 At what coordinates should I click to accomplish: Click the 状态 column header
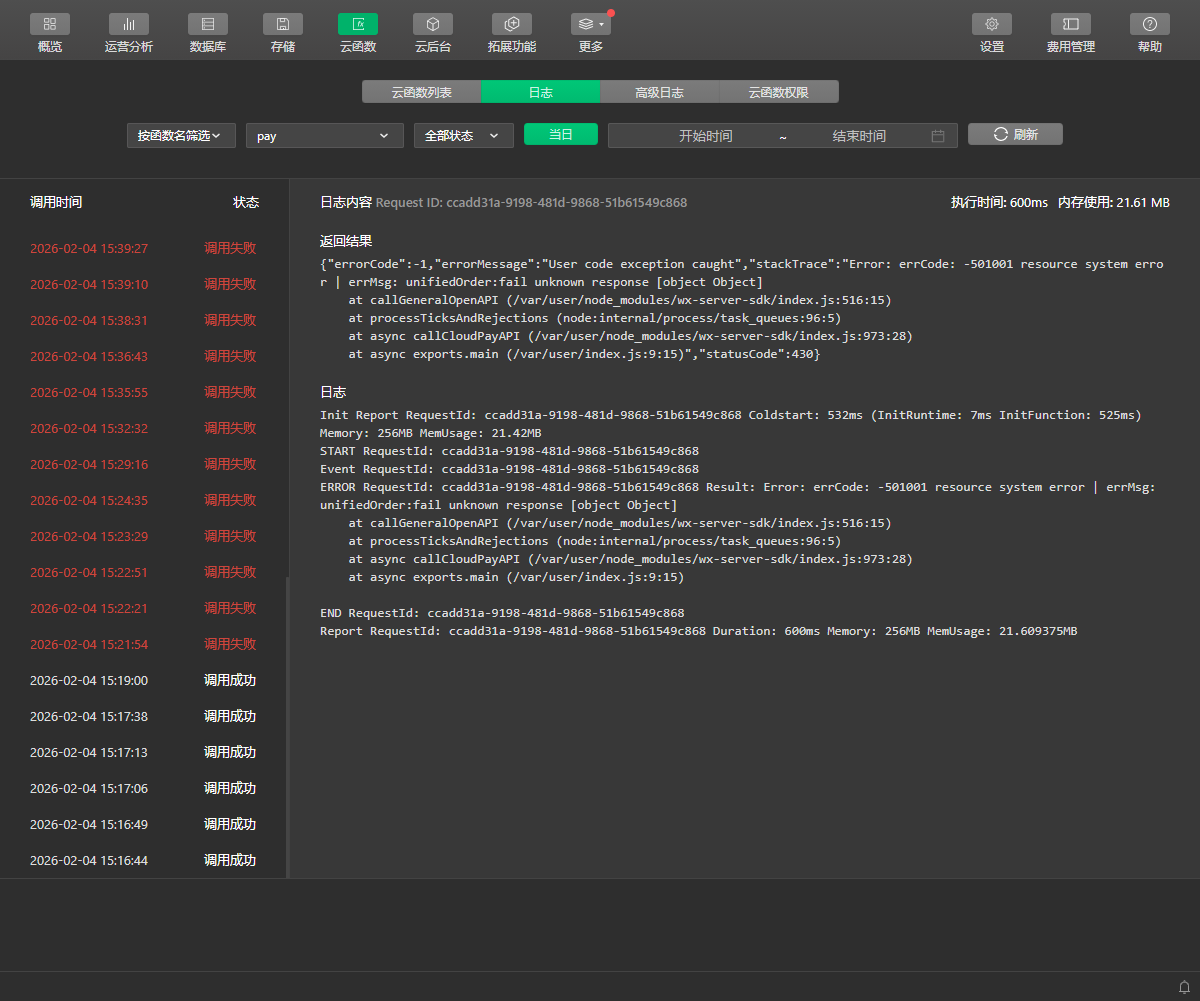pos(246,202)
